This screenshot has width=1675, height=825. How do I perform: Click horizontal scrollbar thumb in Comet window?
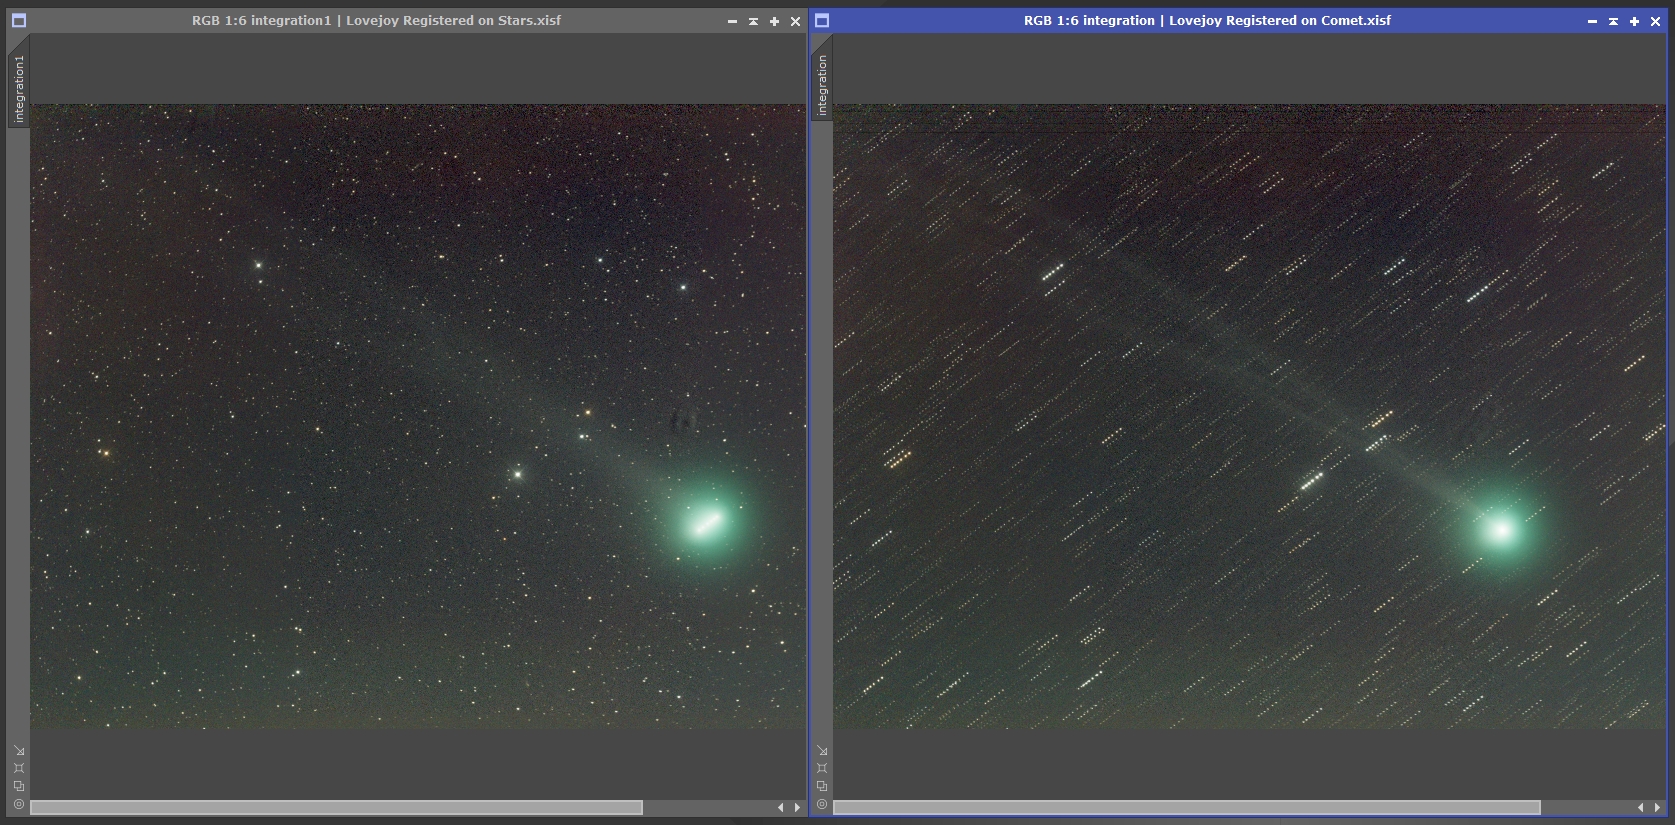pos(1187,807)
